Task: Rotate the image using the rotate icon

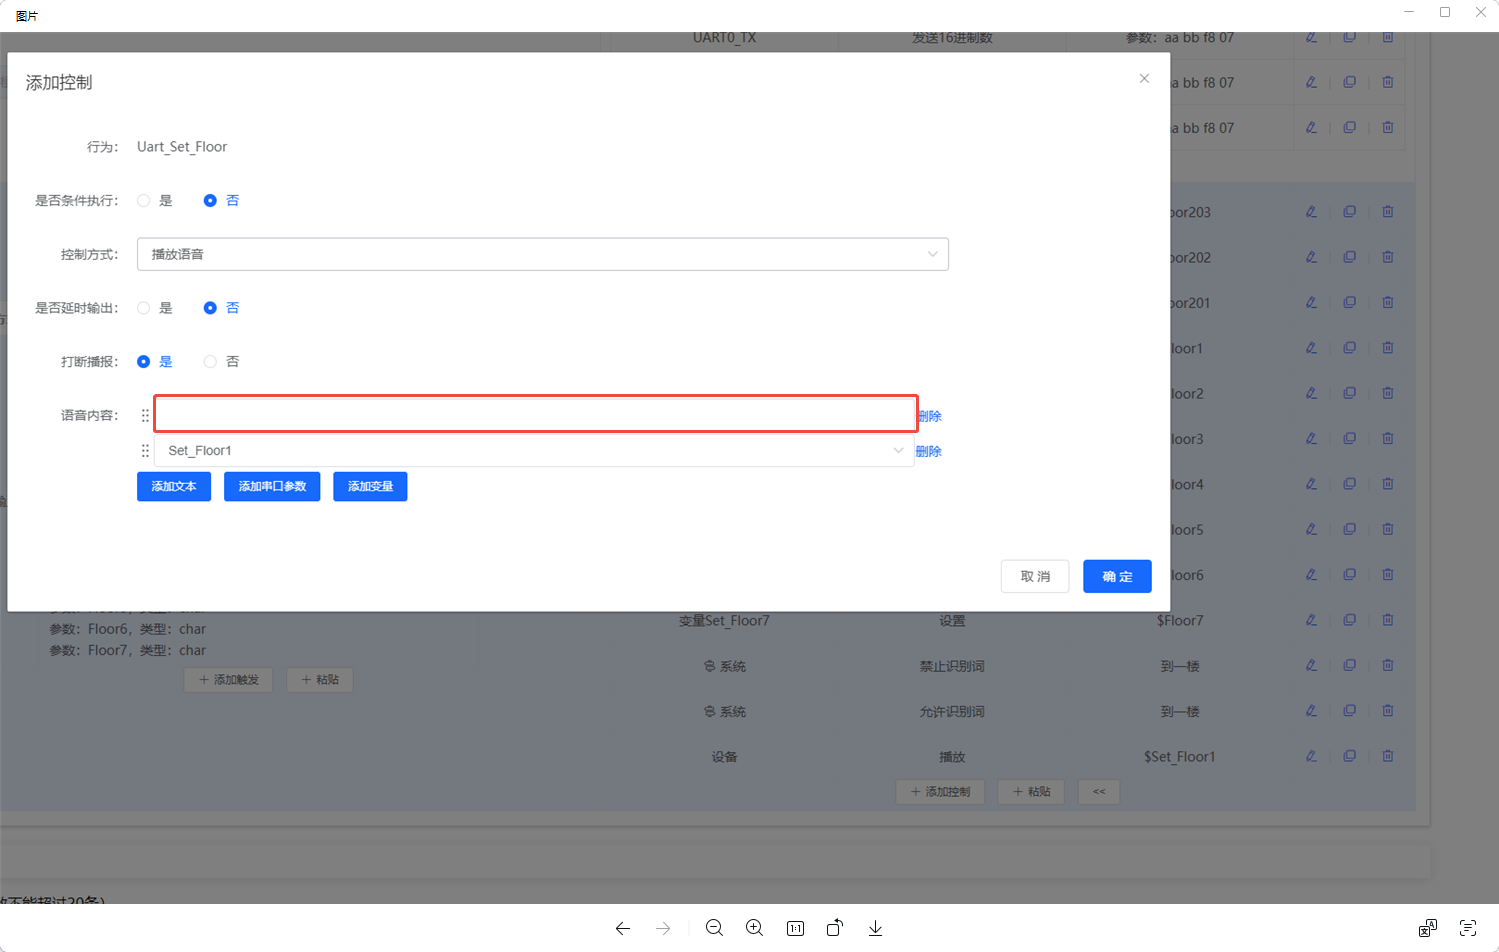Action: (835, 928)
